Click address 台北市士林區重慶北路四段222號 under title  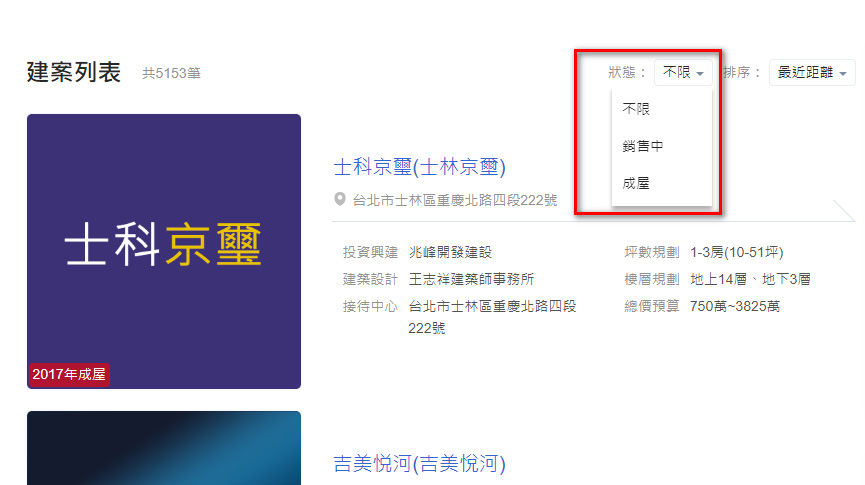point(455,200)
